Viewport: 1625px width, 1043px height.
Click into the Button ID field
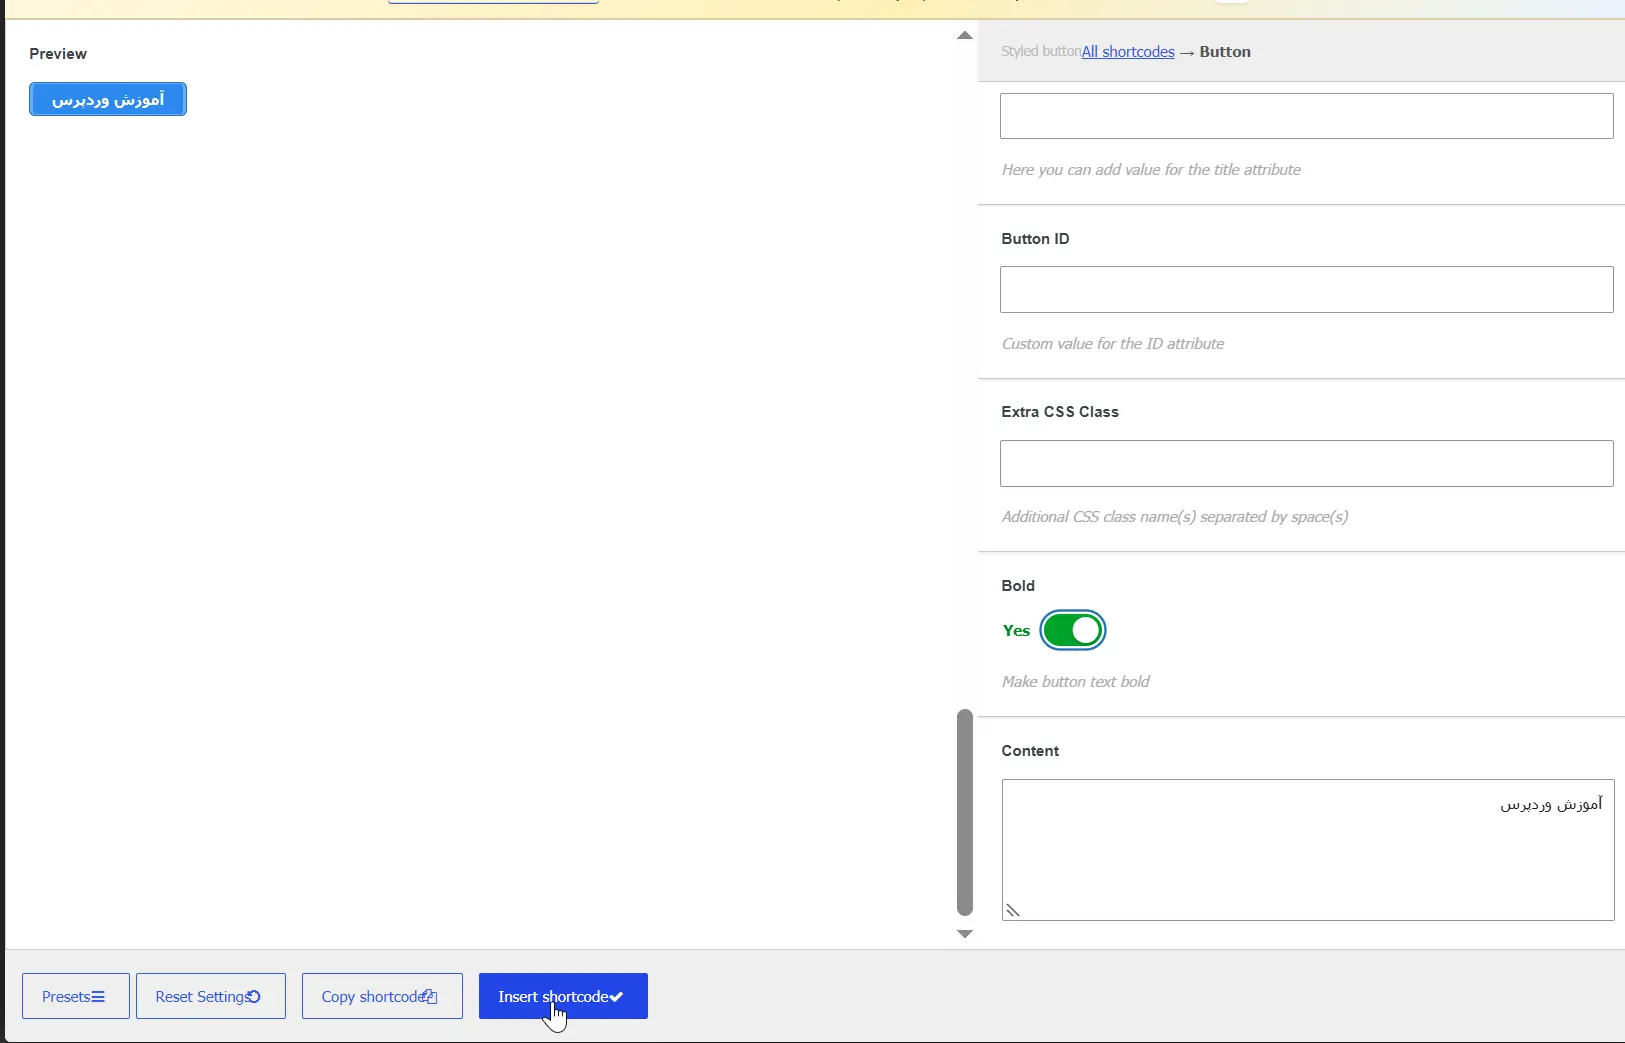tap(1306, 289)
